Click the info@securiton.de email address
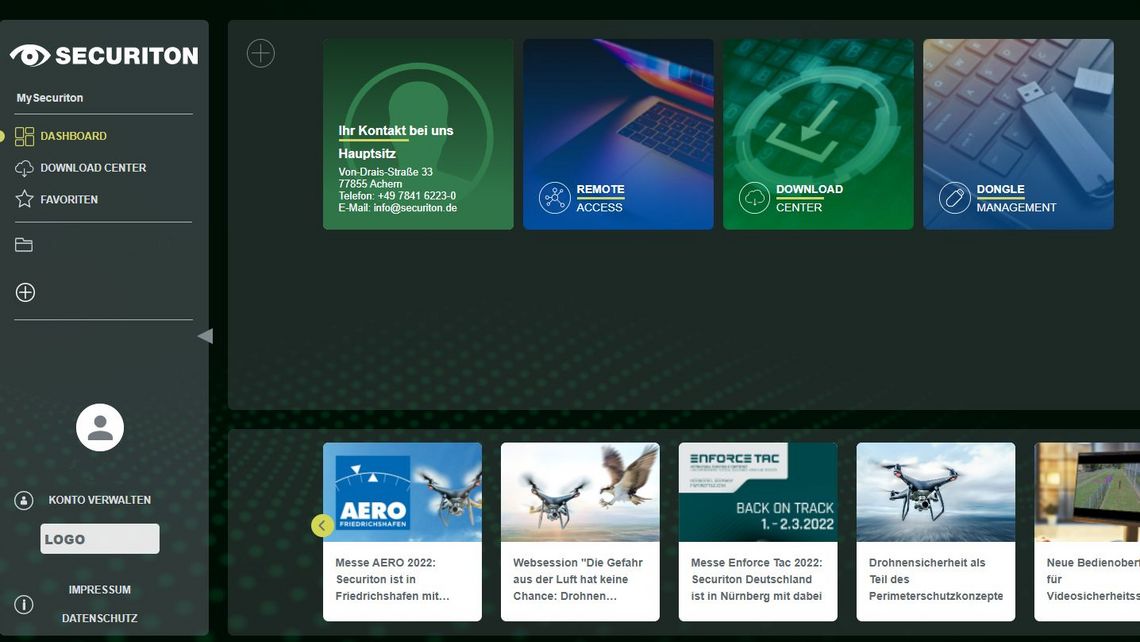This screenshot has height=642, width=1140. coord(415,208)
